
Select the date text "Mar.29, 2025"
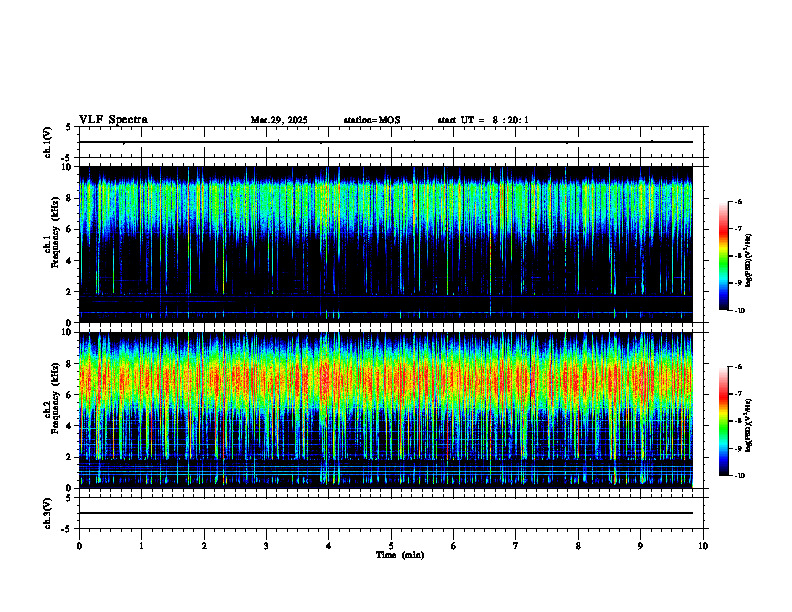(279, 120)
